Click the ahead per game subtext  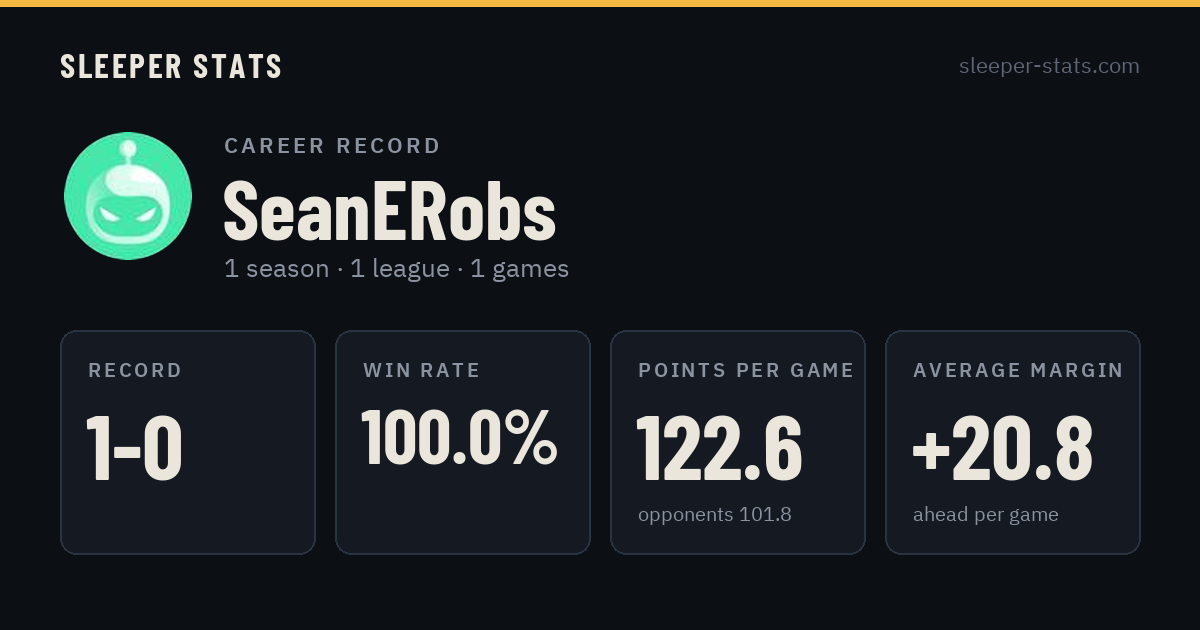pyautogui.click(x=986, y=515)
